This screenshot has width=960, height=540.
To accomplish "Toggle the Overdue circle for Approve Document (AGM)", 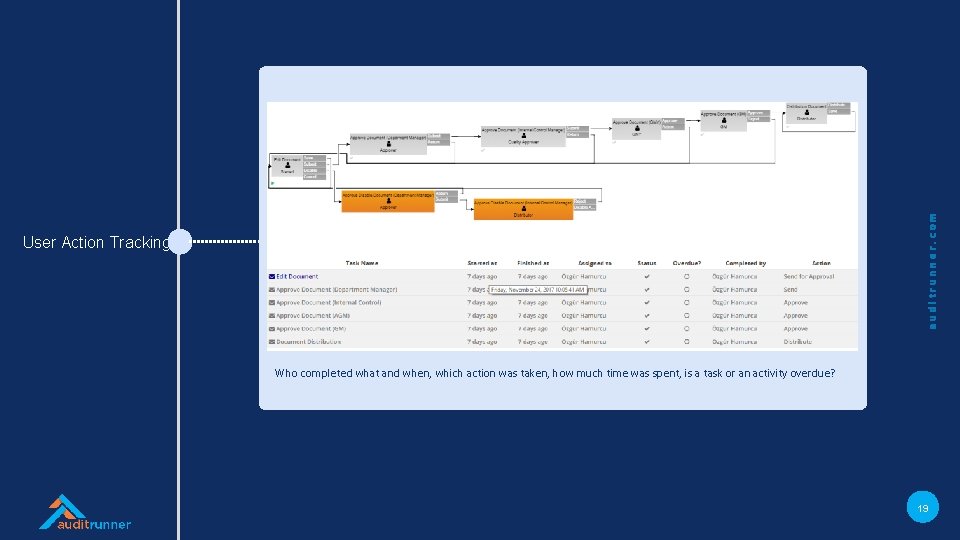I will (x=686, y=316).
